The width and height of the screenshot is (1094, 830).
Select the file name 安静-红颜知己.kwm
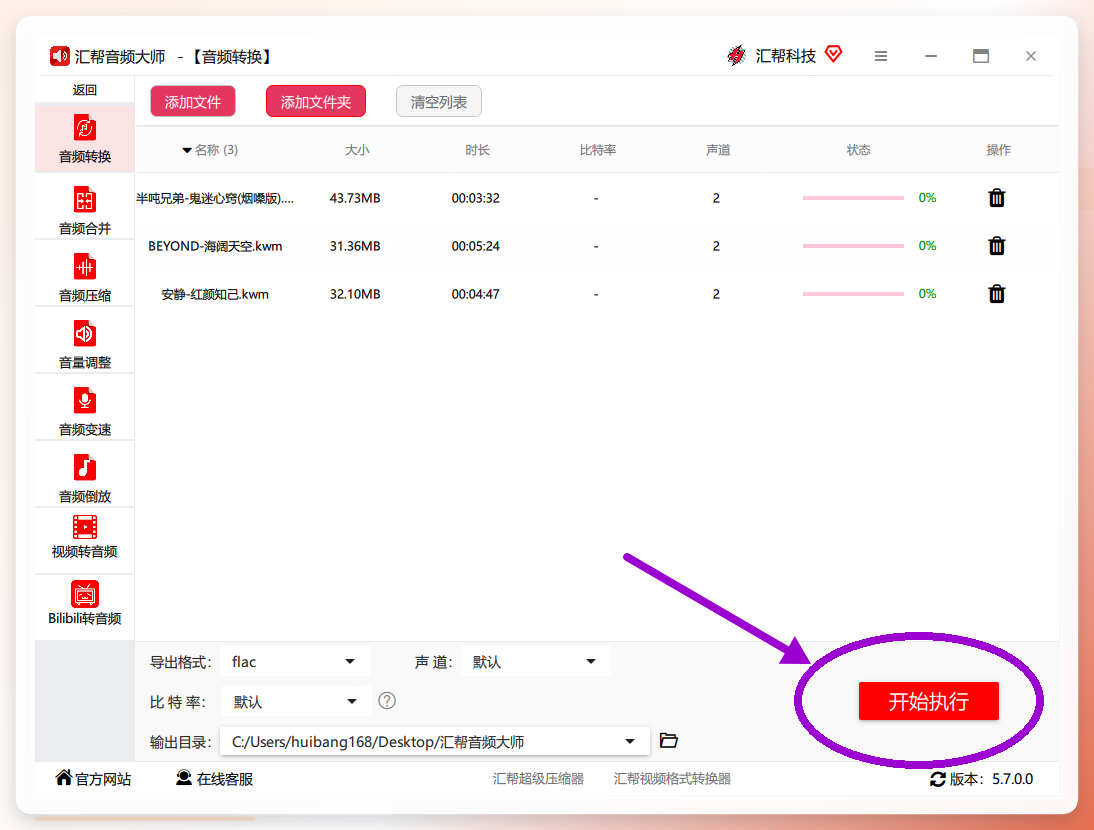pyautogui.click(x=215, y=294)
